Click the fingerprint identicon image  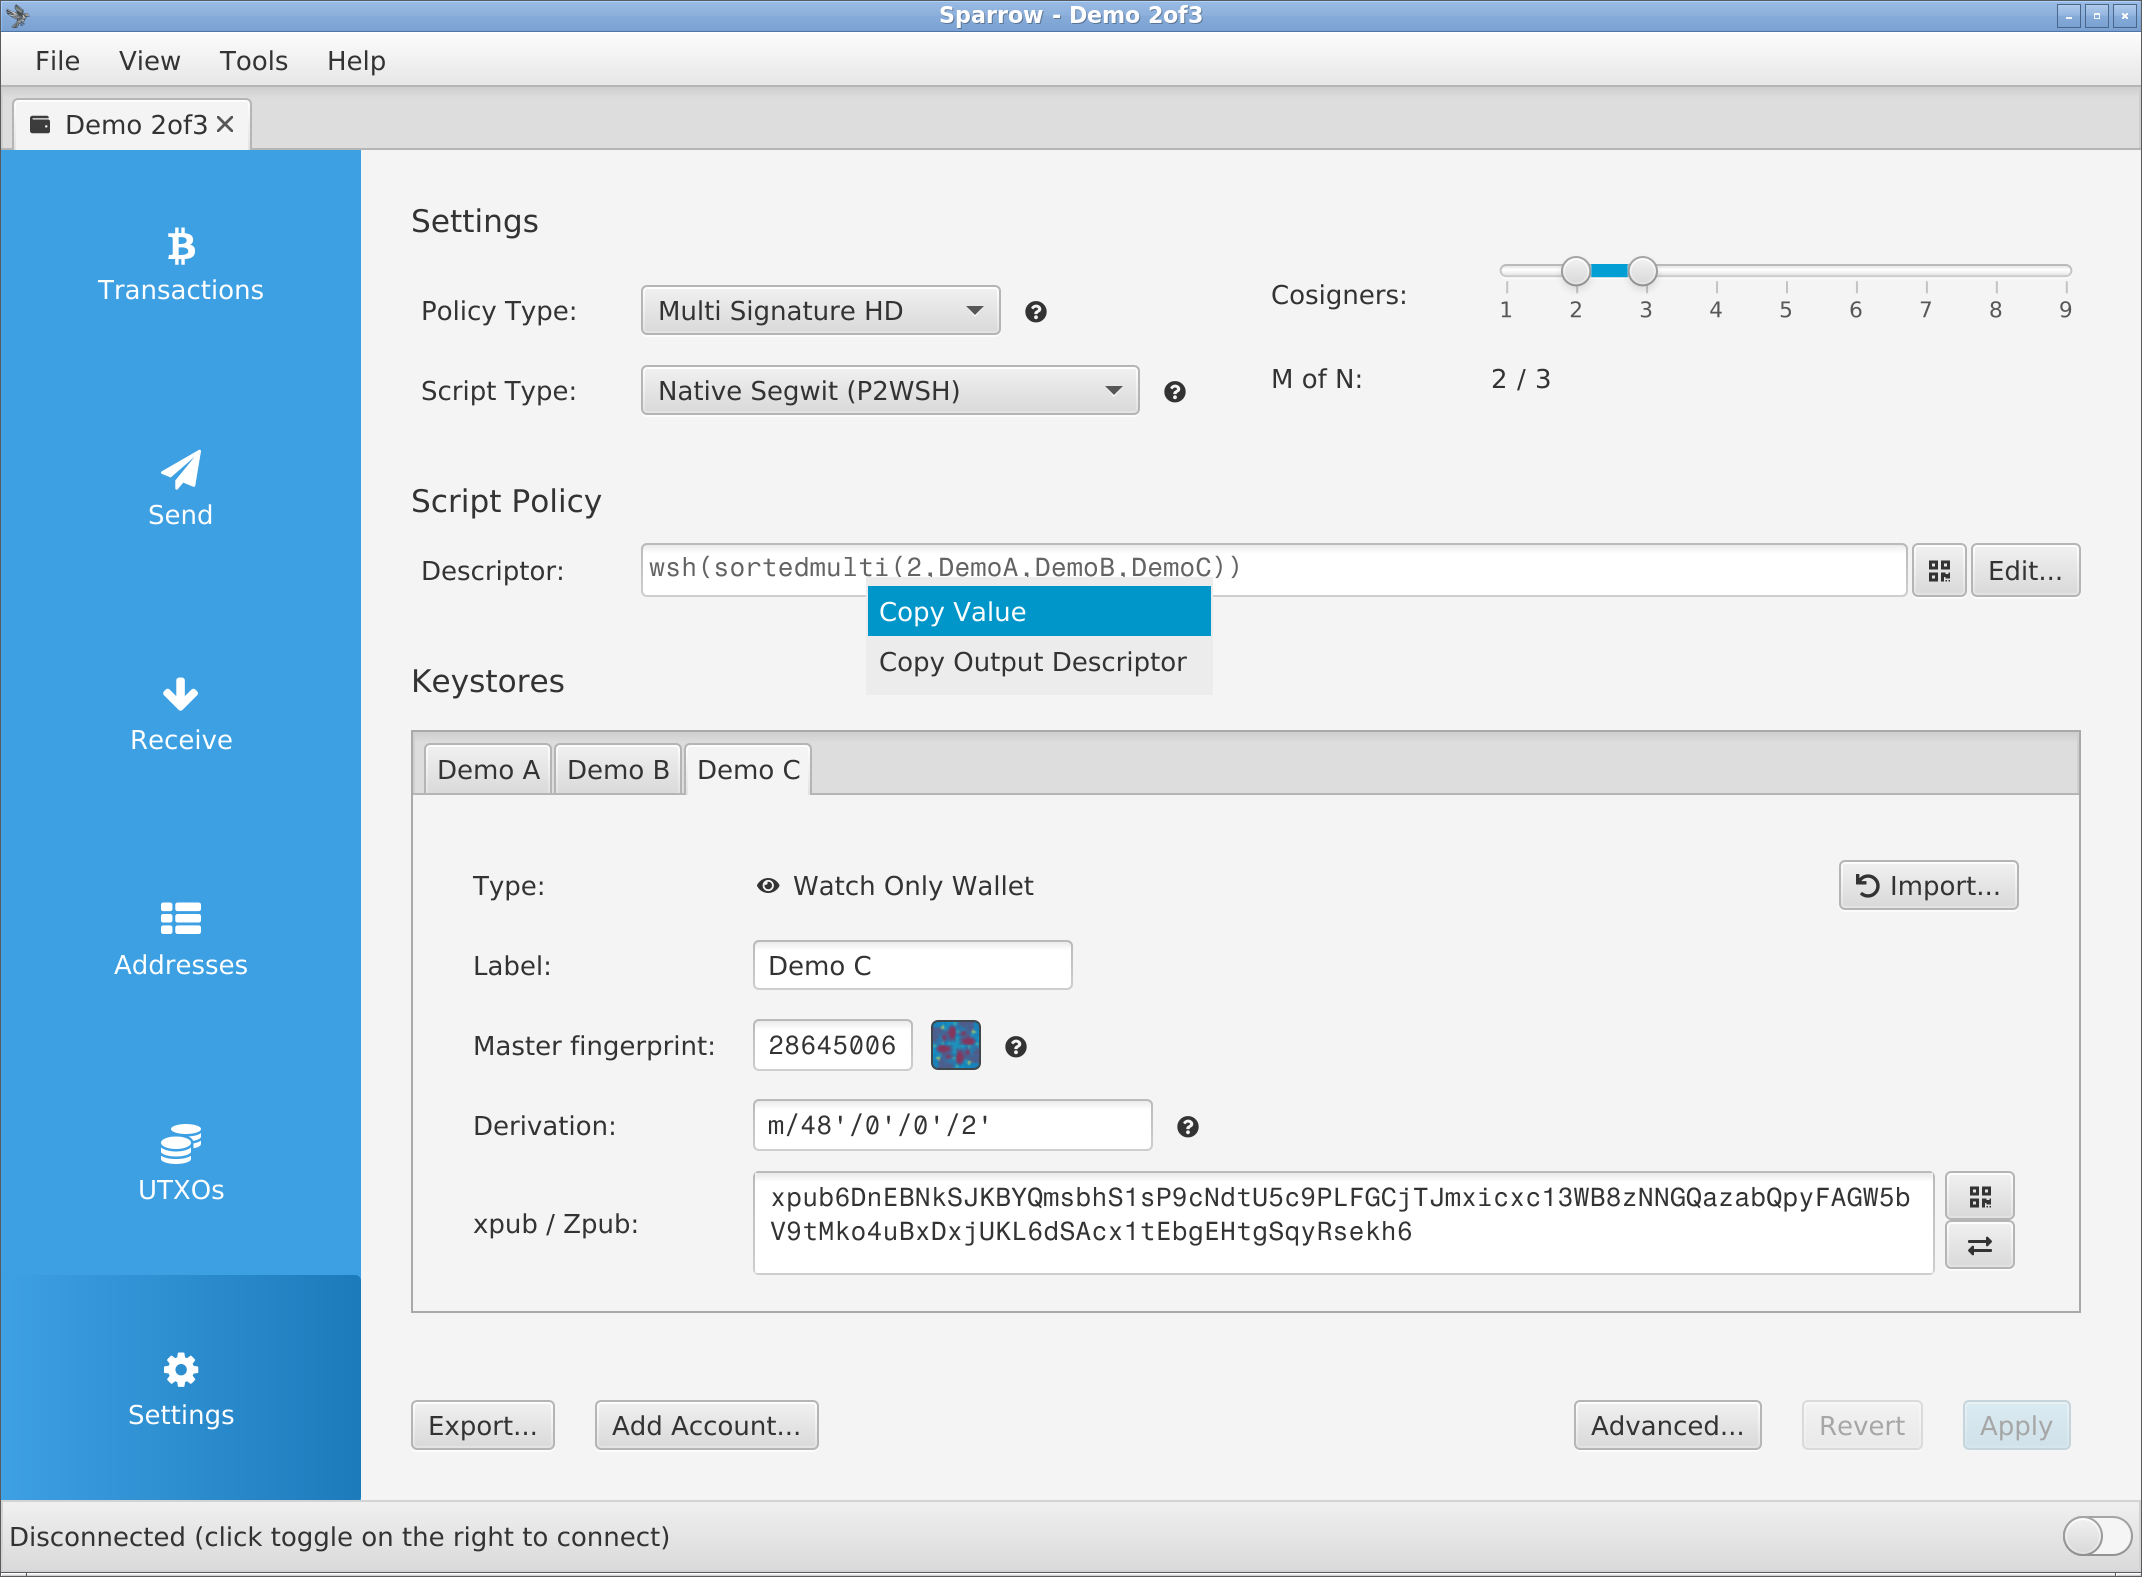tap(956, 1045)
